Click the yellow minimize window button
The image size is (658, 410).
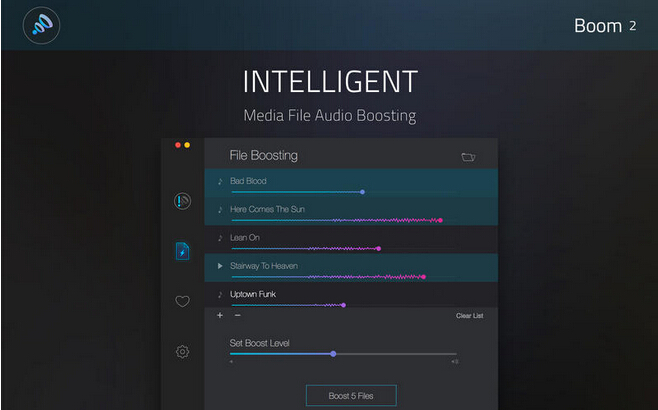pyautogui.click(x=187, y=146)
